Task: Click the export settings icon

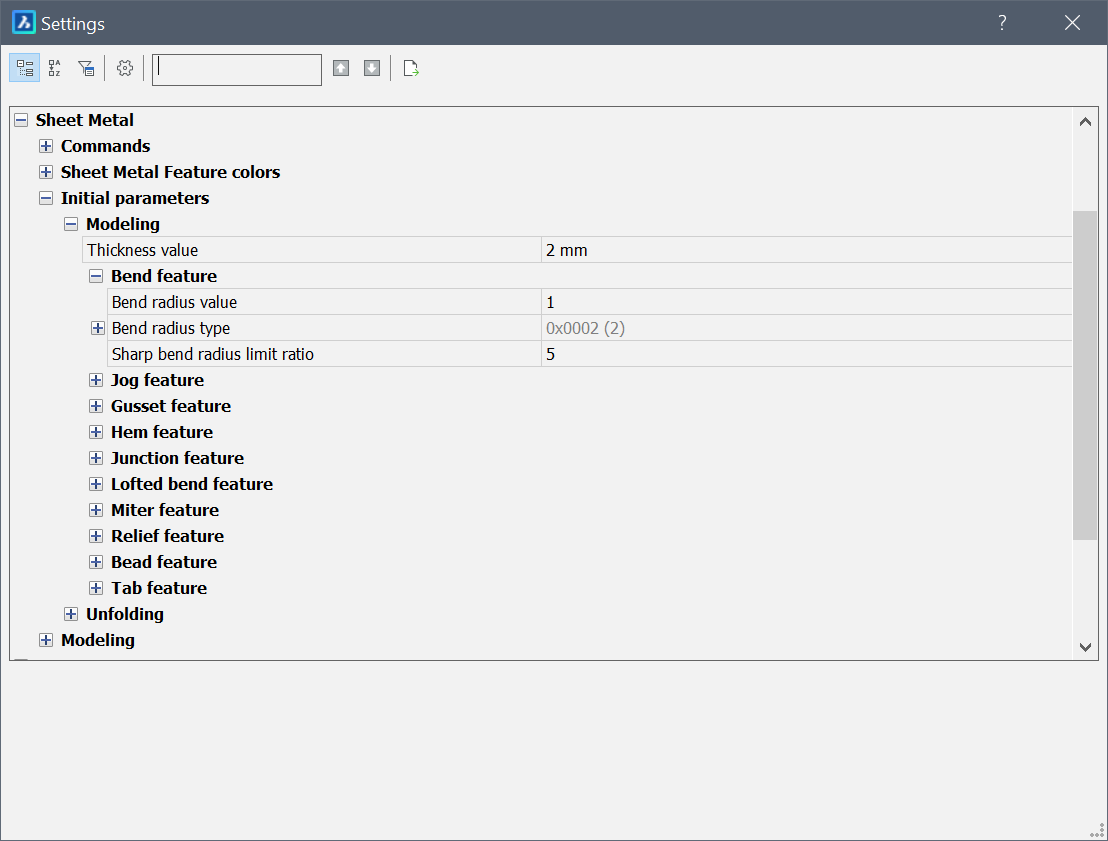Action: click(x=410, y=68)
